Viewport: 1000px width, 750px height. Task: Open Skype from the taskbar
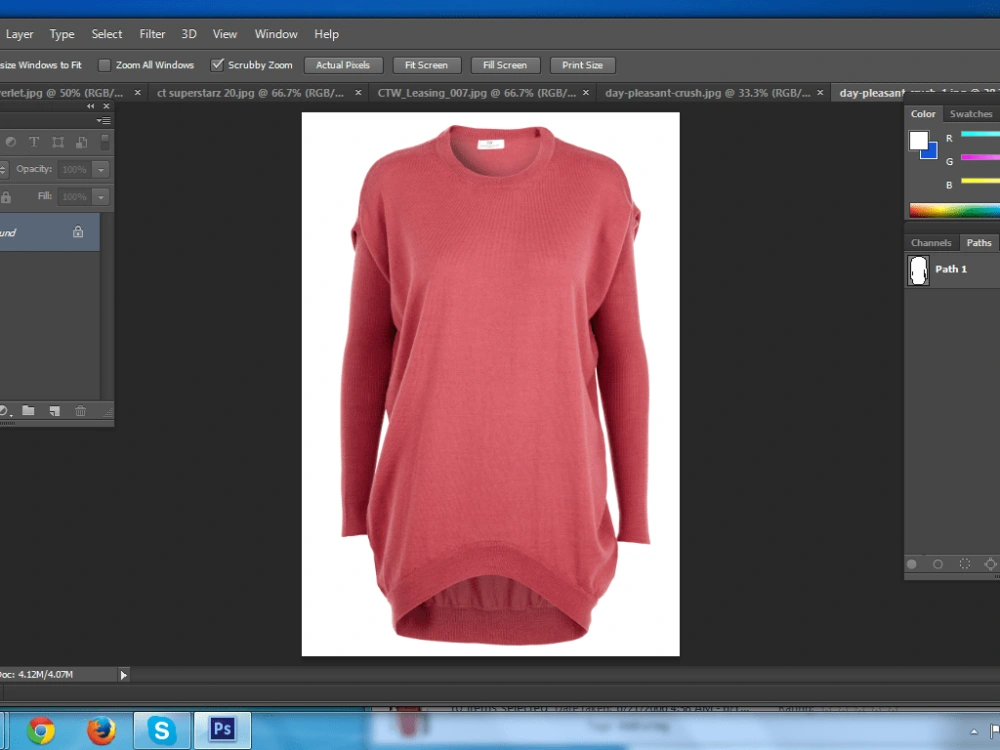161,730
